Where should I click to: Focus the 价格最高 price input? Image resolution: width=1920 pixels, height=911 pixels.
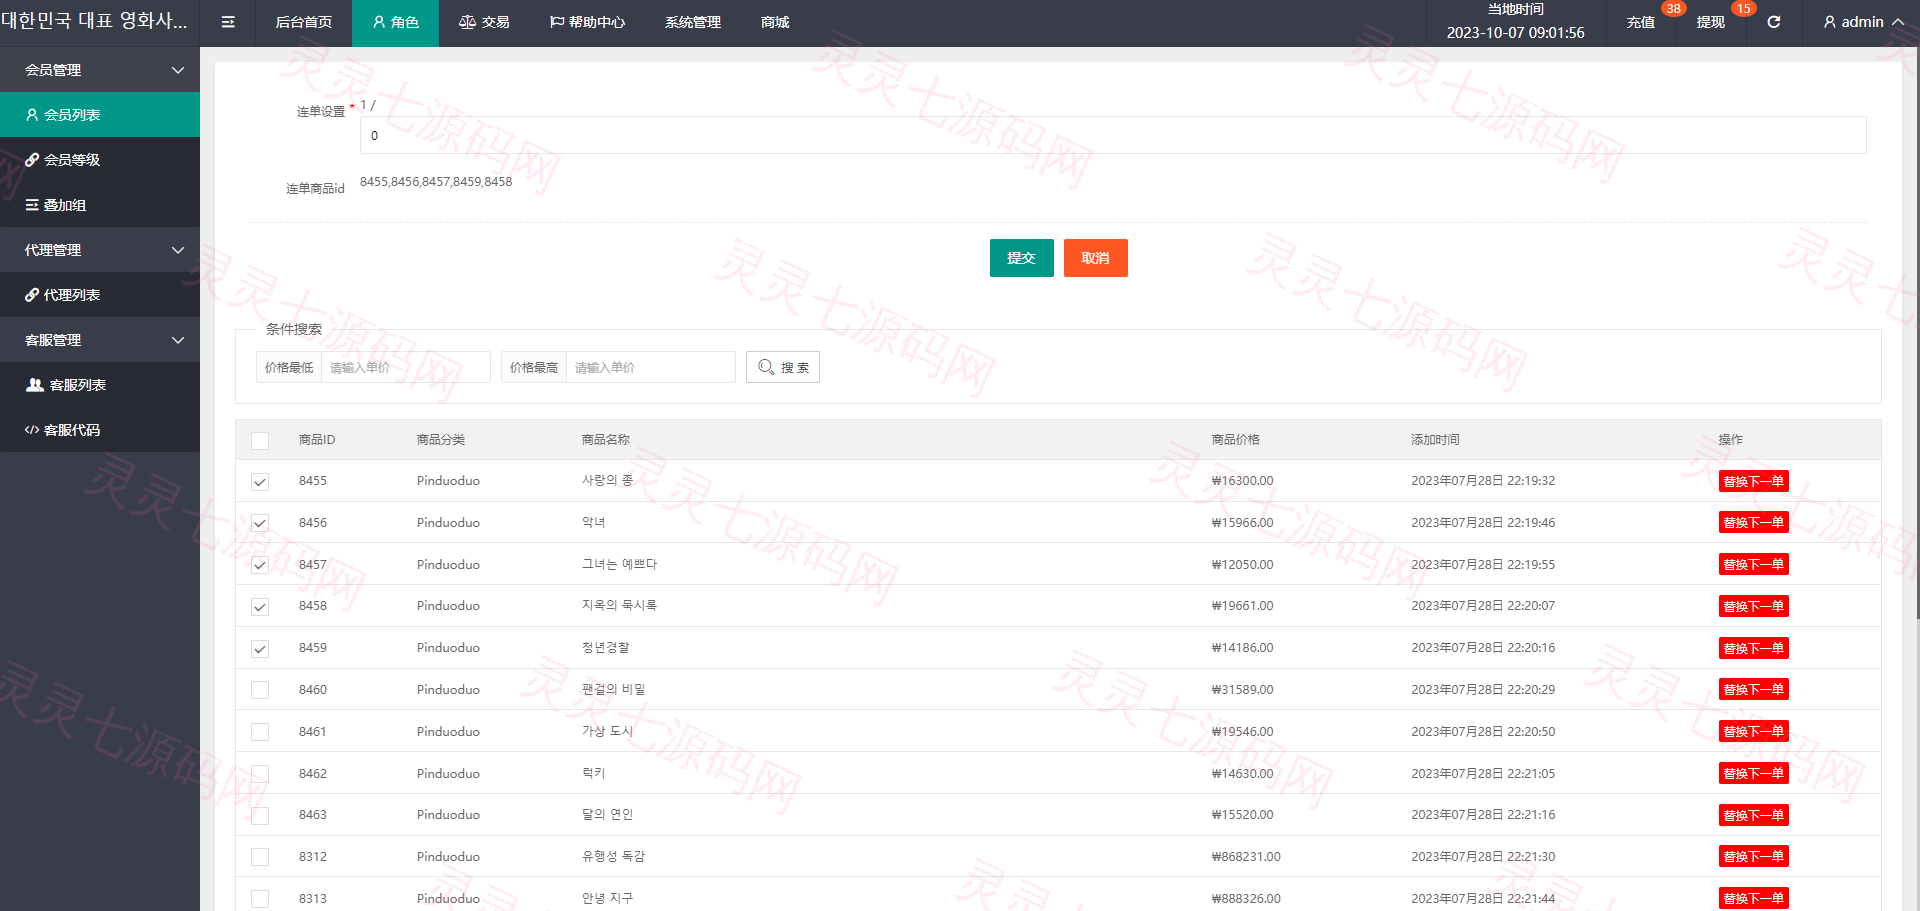(651, 367)
